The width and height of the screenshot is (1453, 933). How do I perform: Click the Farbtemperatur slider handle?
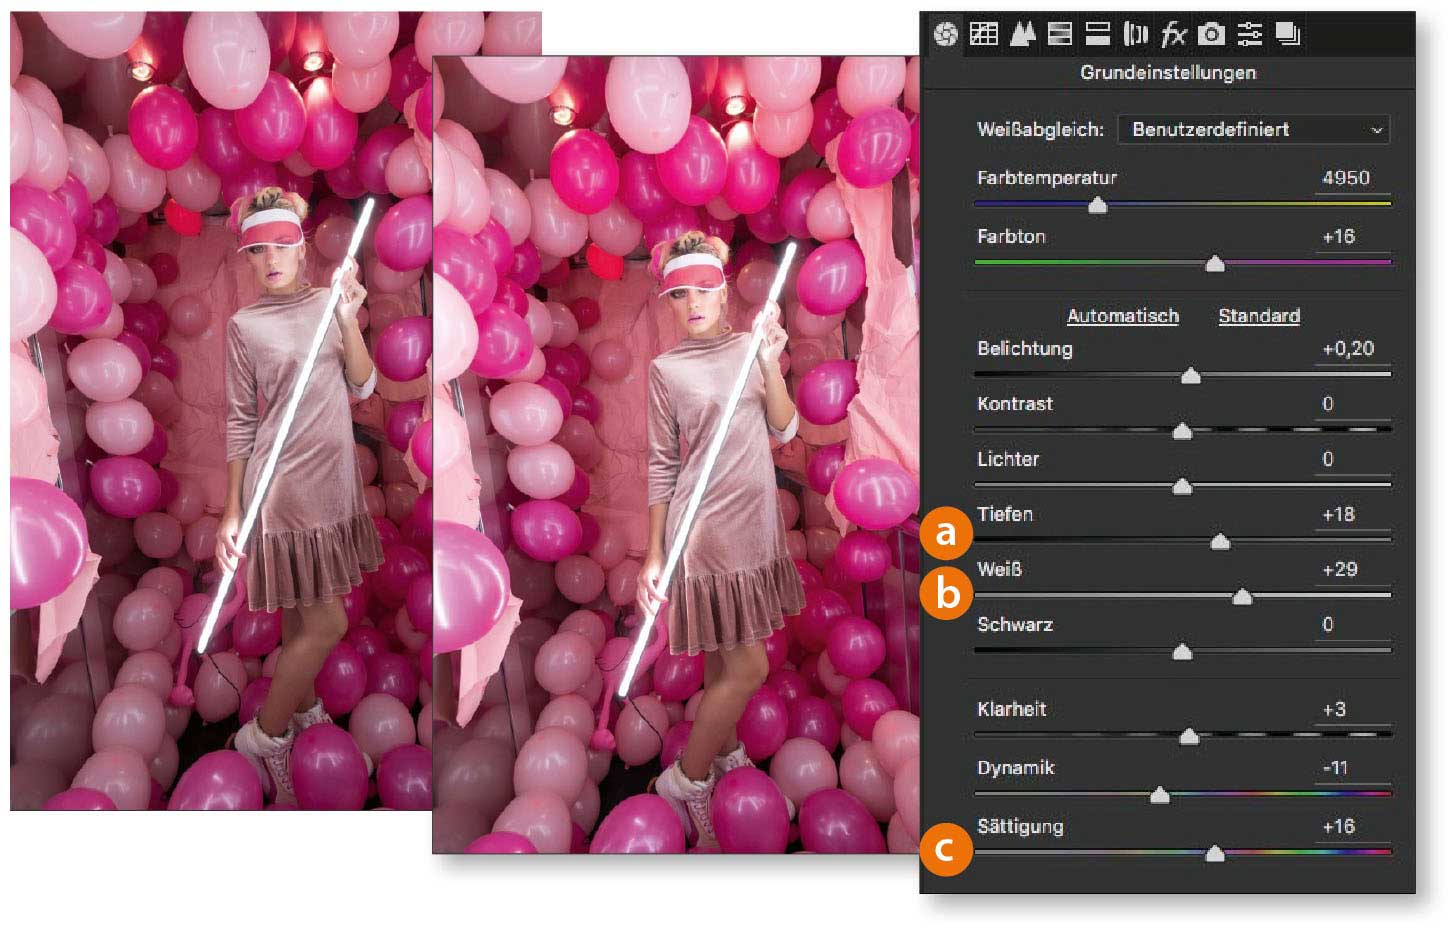click(1097, 205)
